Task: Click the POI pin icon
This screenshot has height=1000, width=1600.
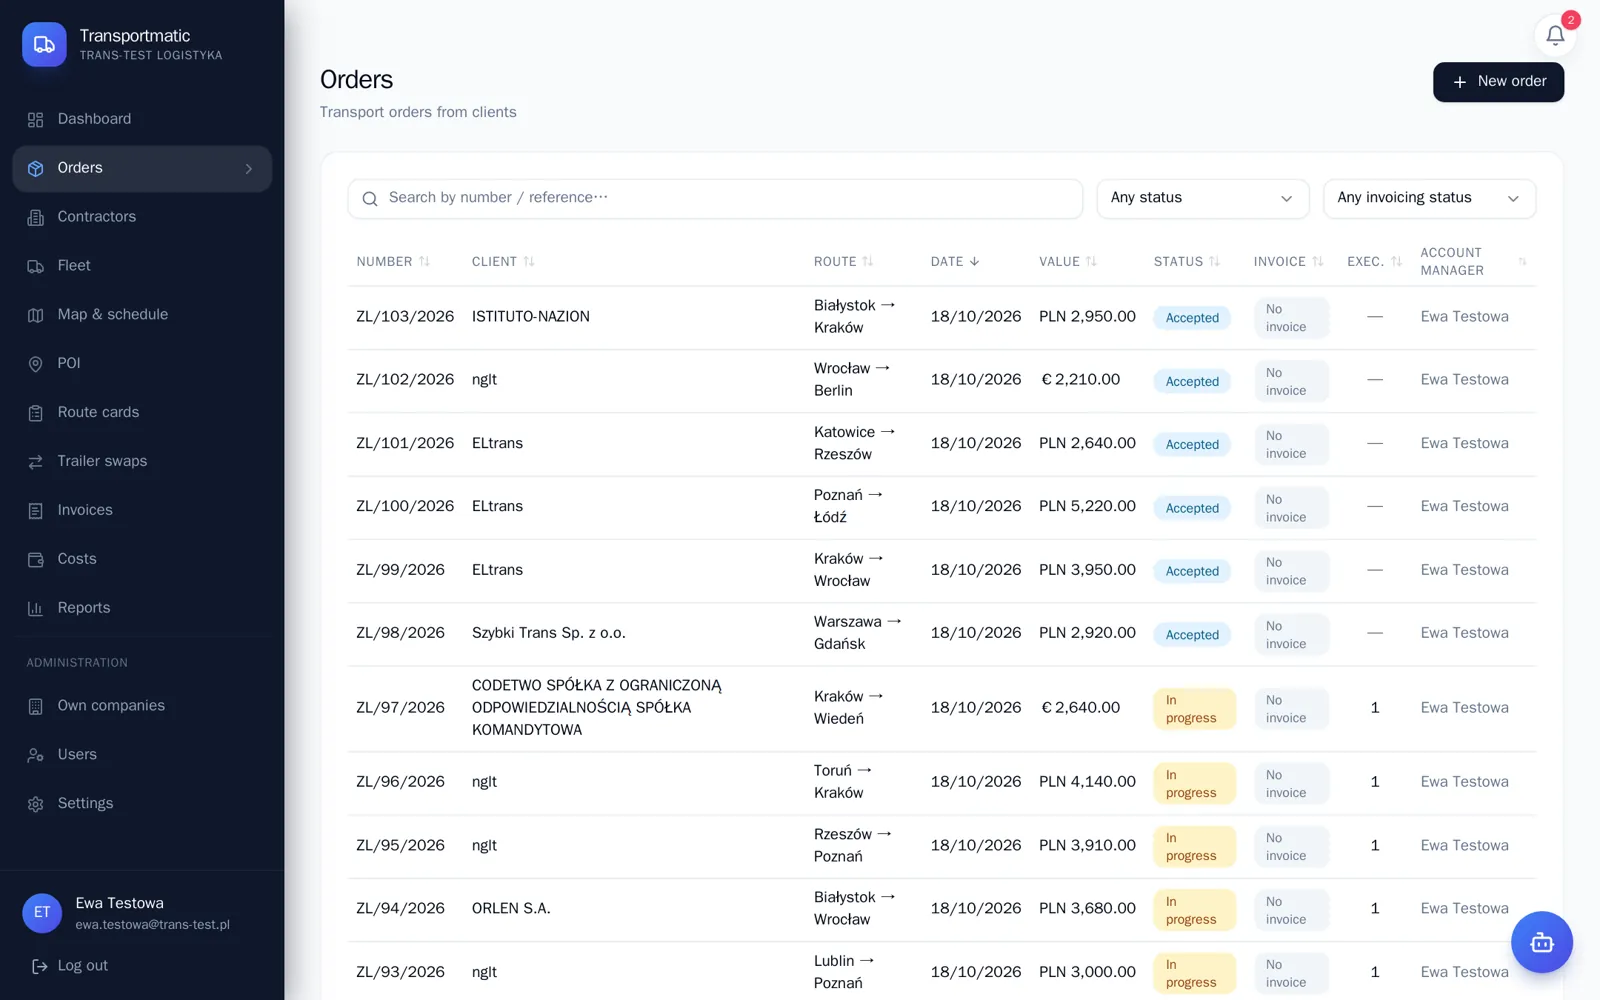Action: coord(36,364)
